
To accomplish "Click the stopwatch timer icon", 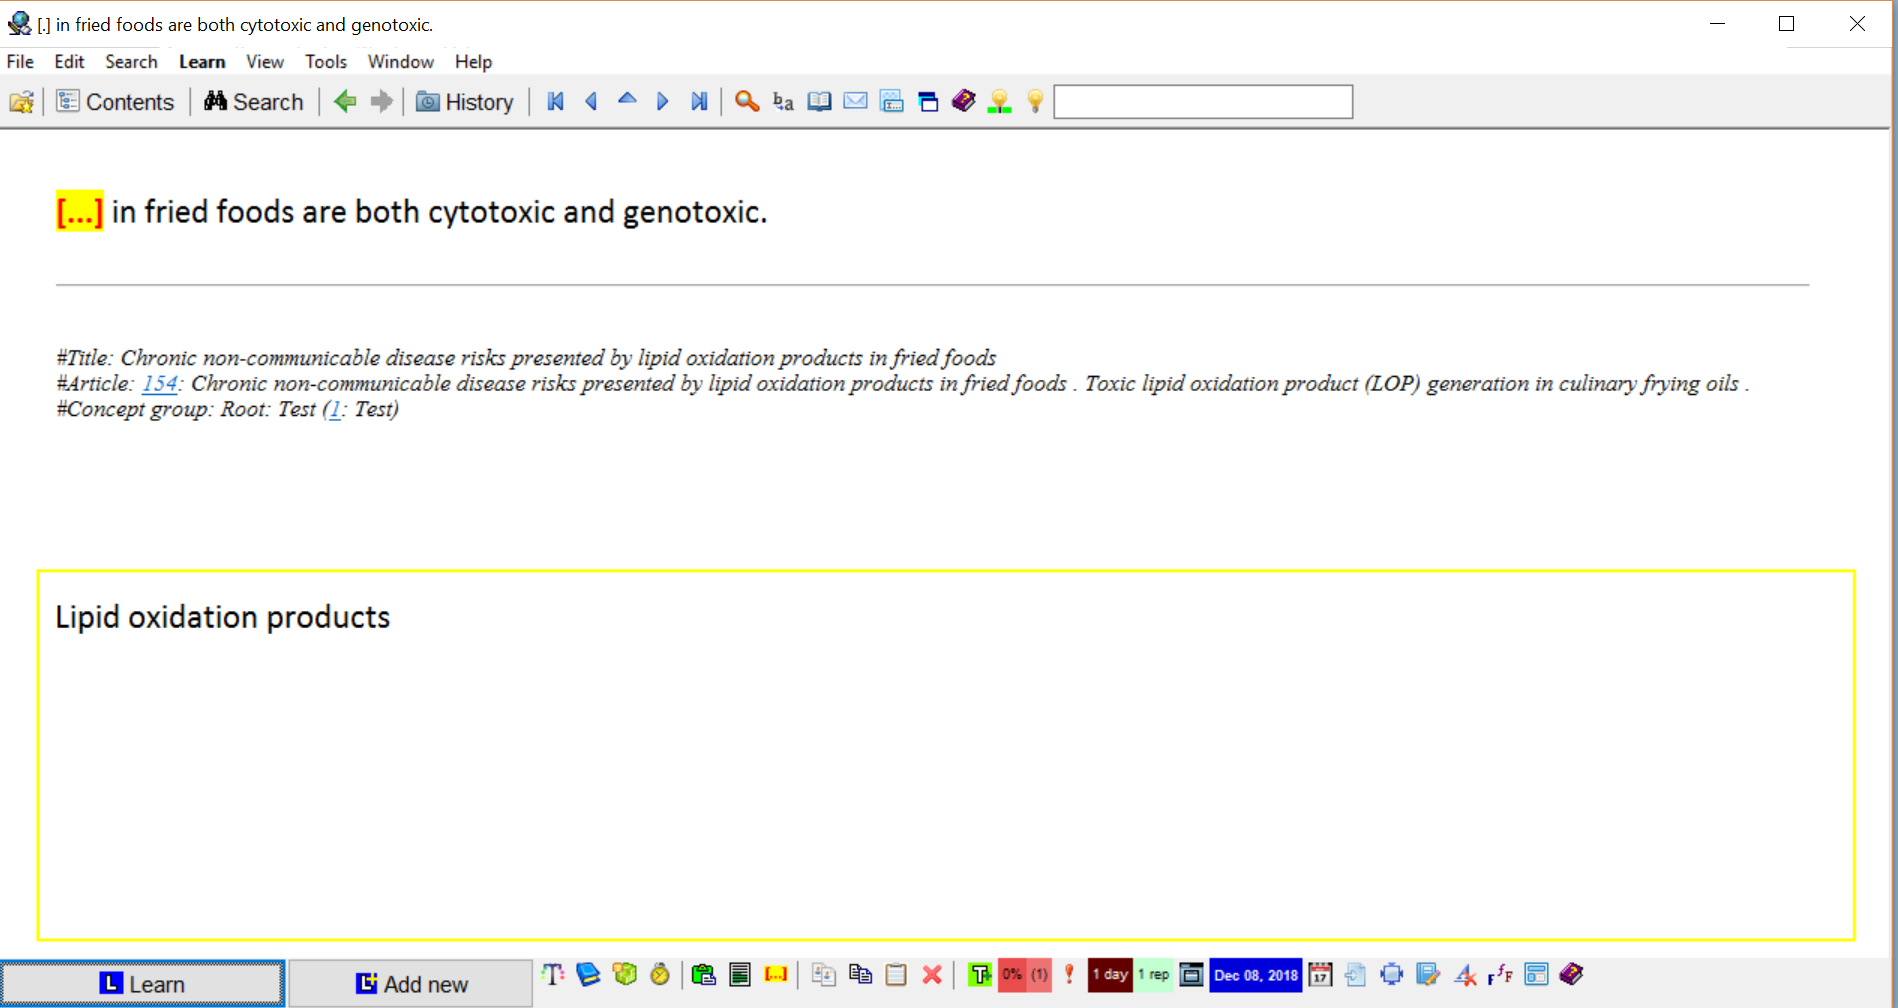I will [660, 974].
